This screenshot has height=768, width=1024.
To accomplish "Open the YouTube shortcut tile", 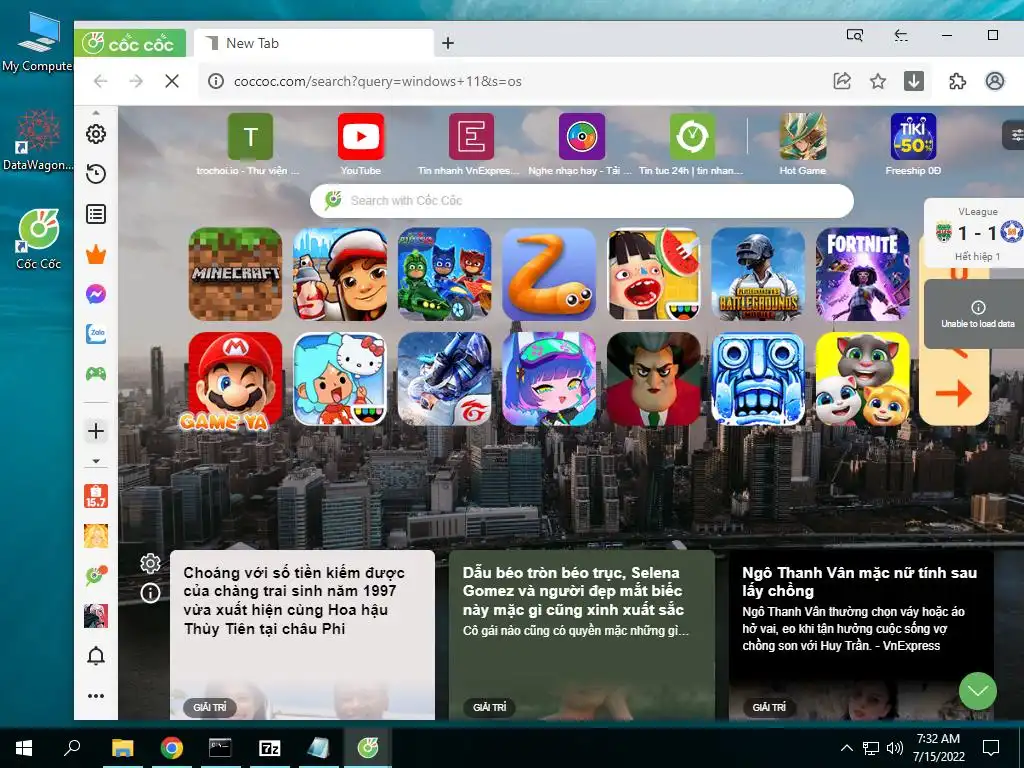I will (360, 144).
